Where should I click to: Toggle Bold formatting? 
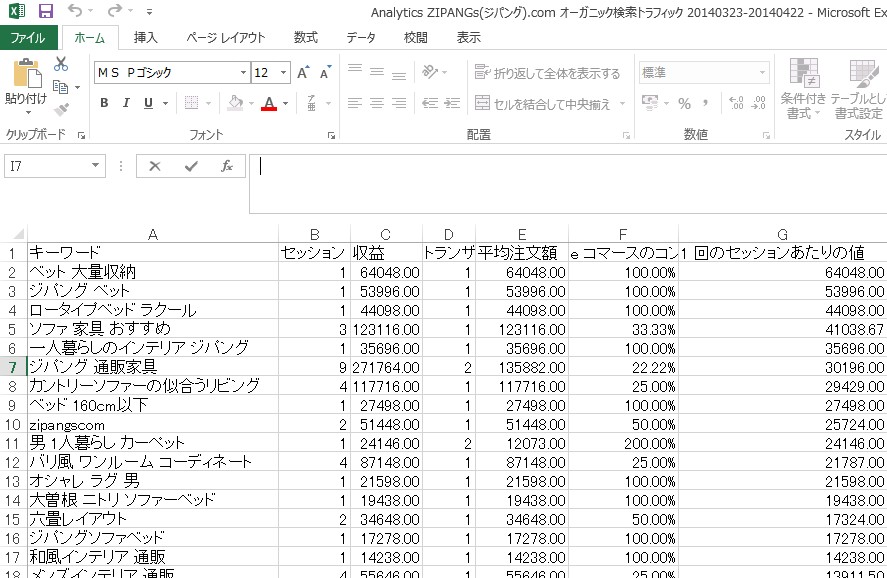pos(105,103)
